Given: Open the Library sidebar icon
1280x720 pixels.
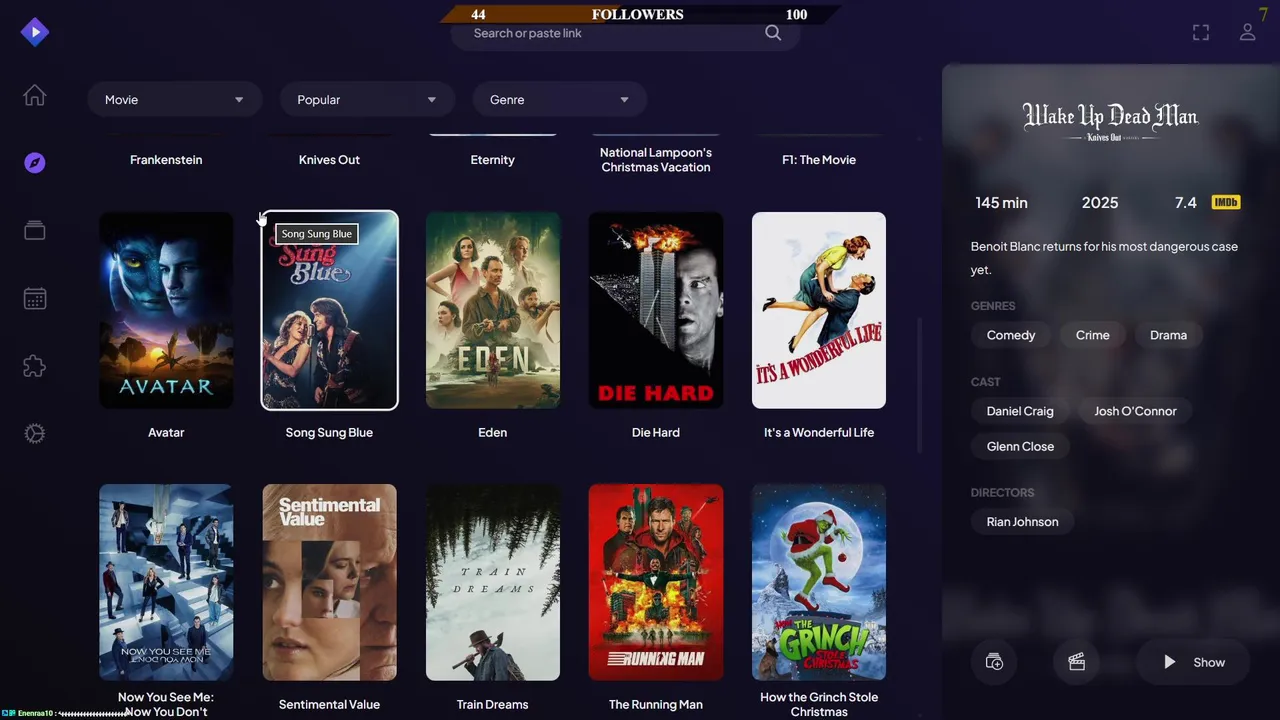Looking at the screenshot, I should pyautogui.click(x=35, y=231).
